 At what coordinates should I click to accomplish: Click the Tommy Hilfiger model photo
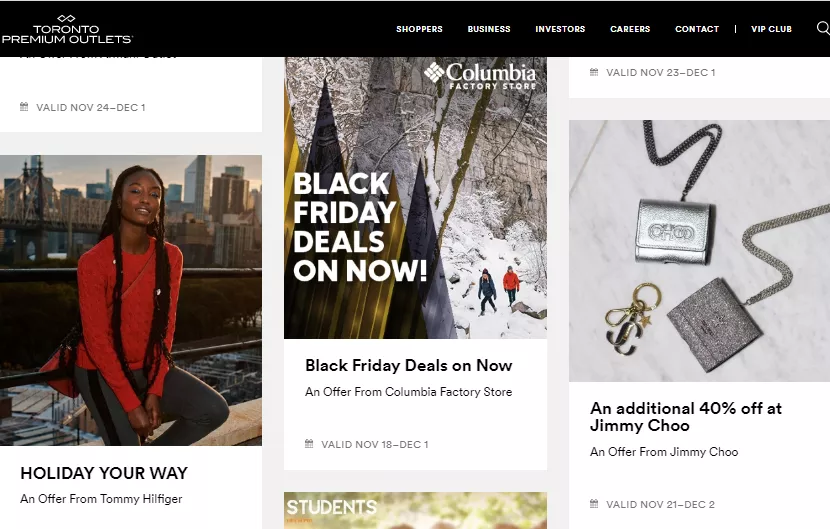coord(131,300)
